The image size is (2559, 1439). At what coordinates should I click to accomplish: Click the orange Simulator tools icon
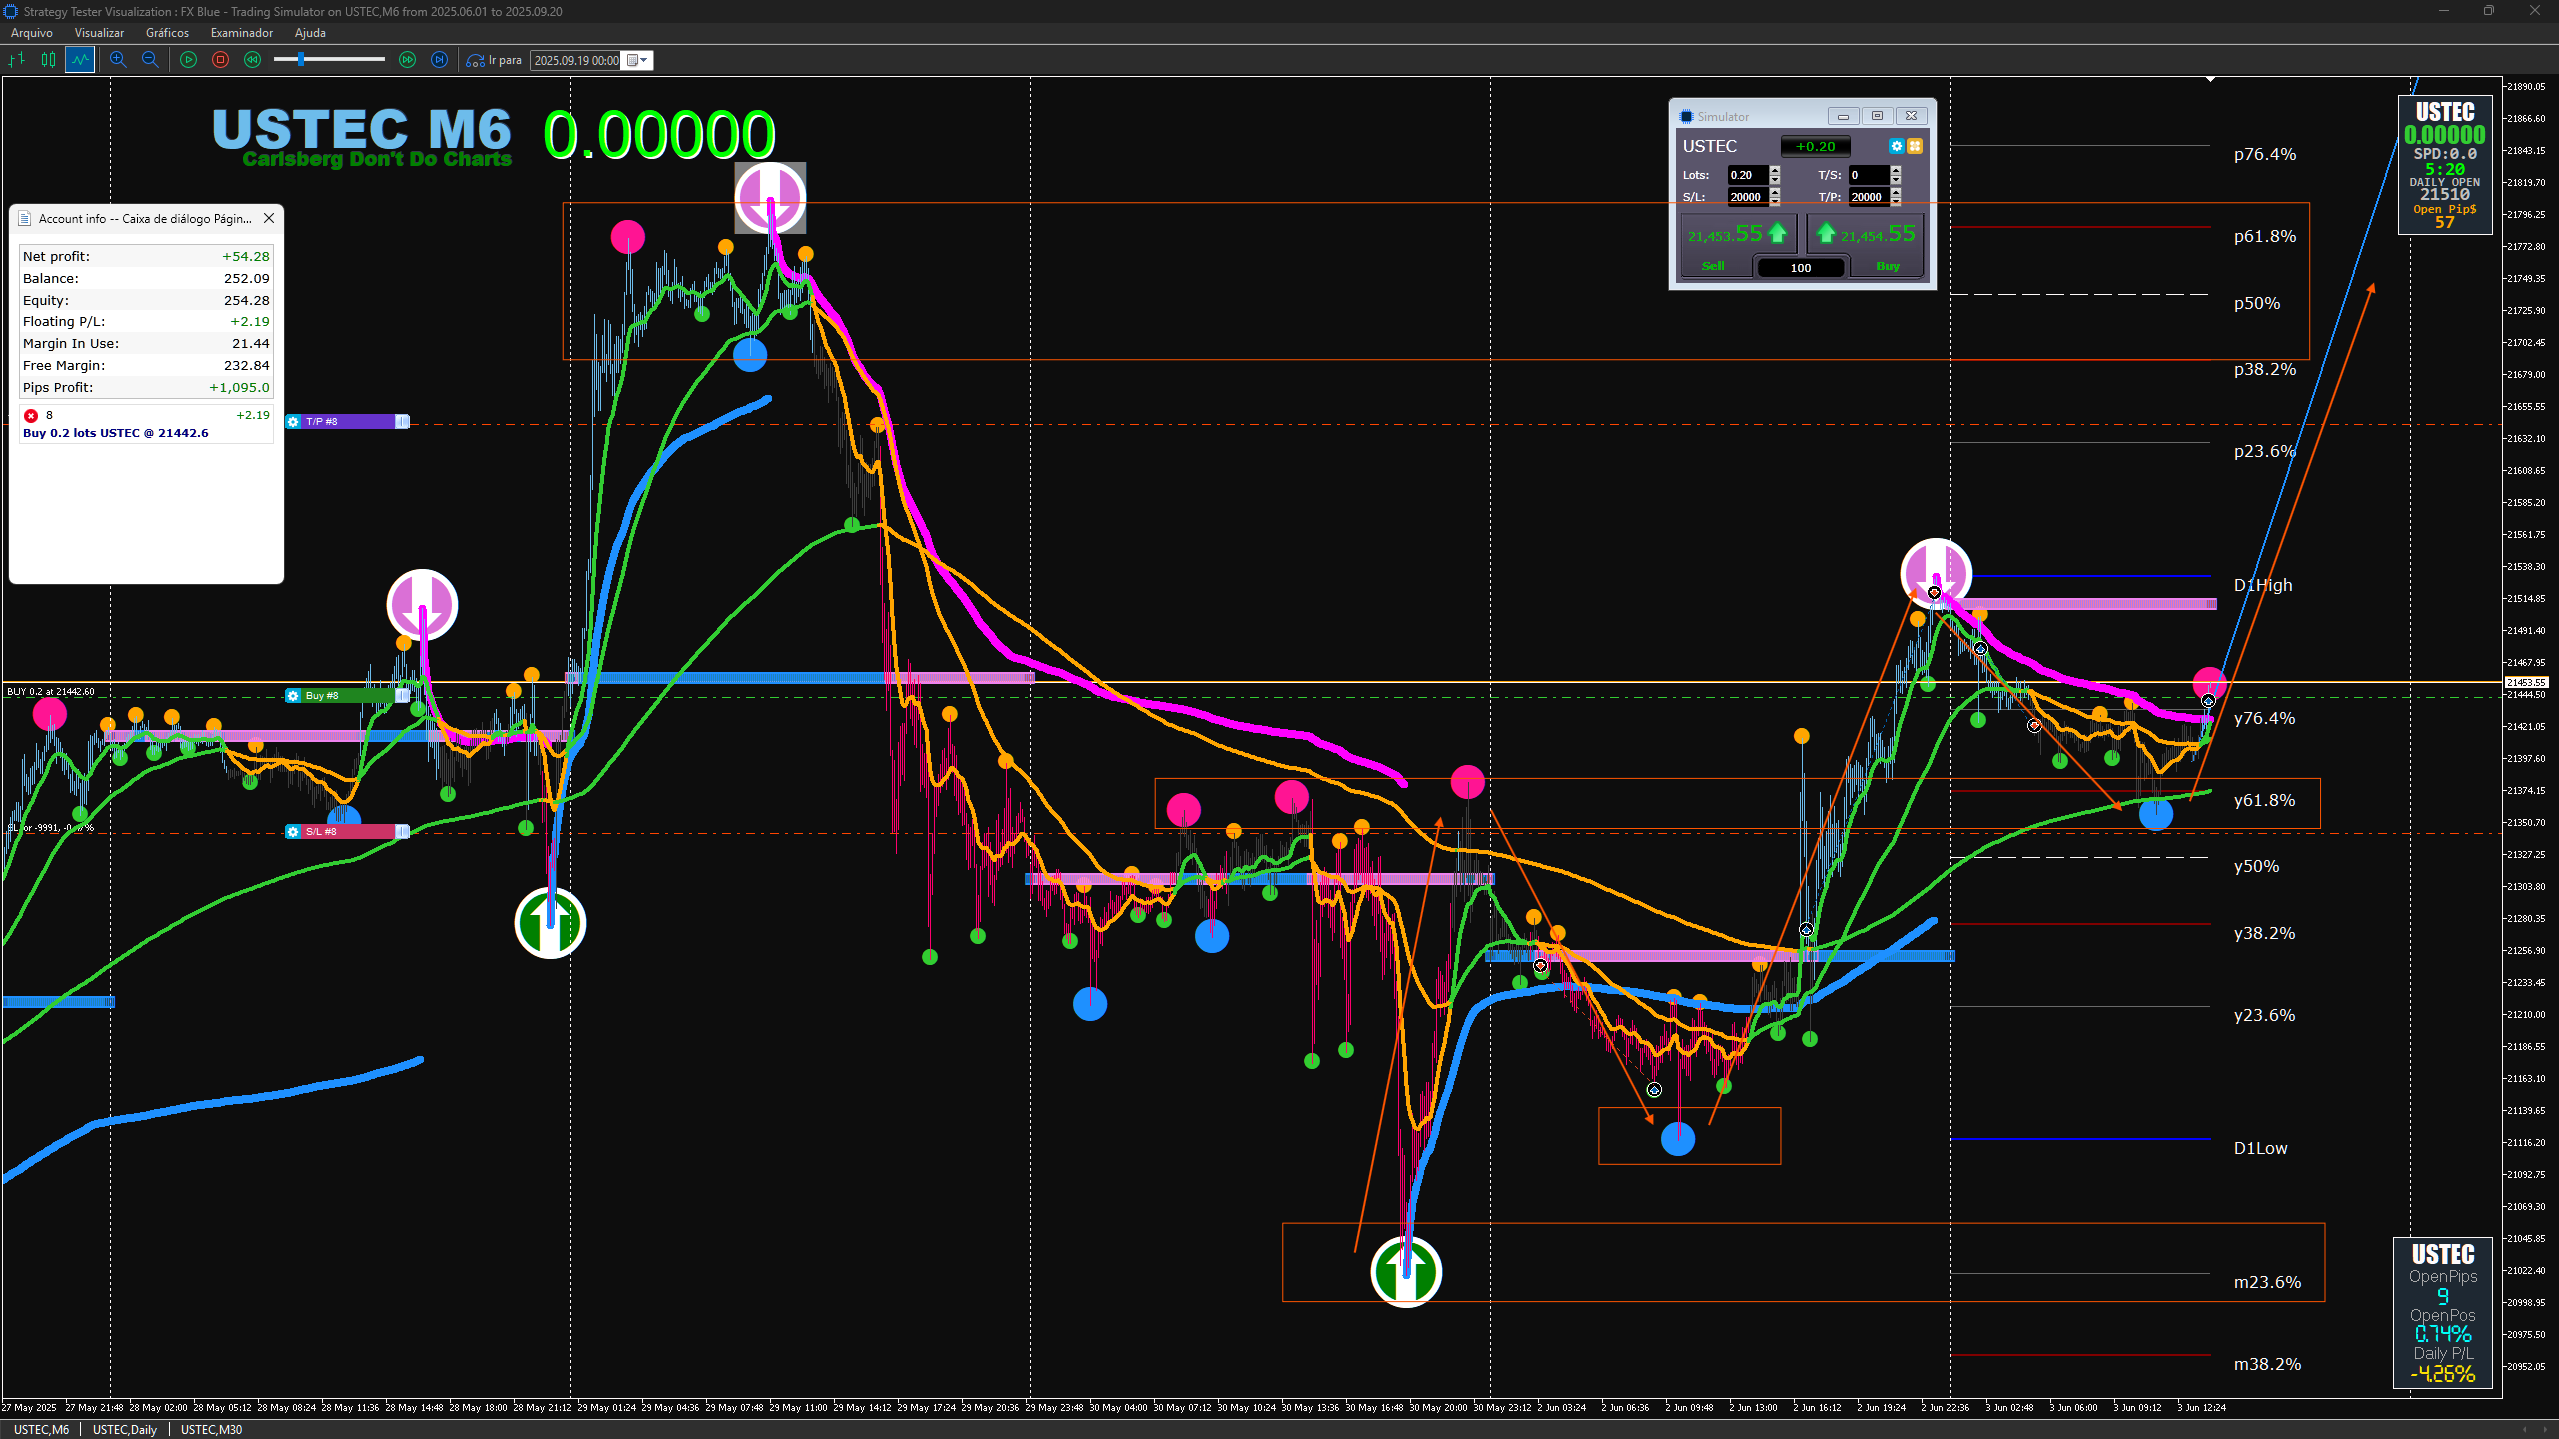click(1915, 146)
